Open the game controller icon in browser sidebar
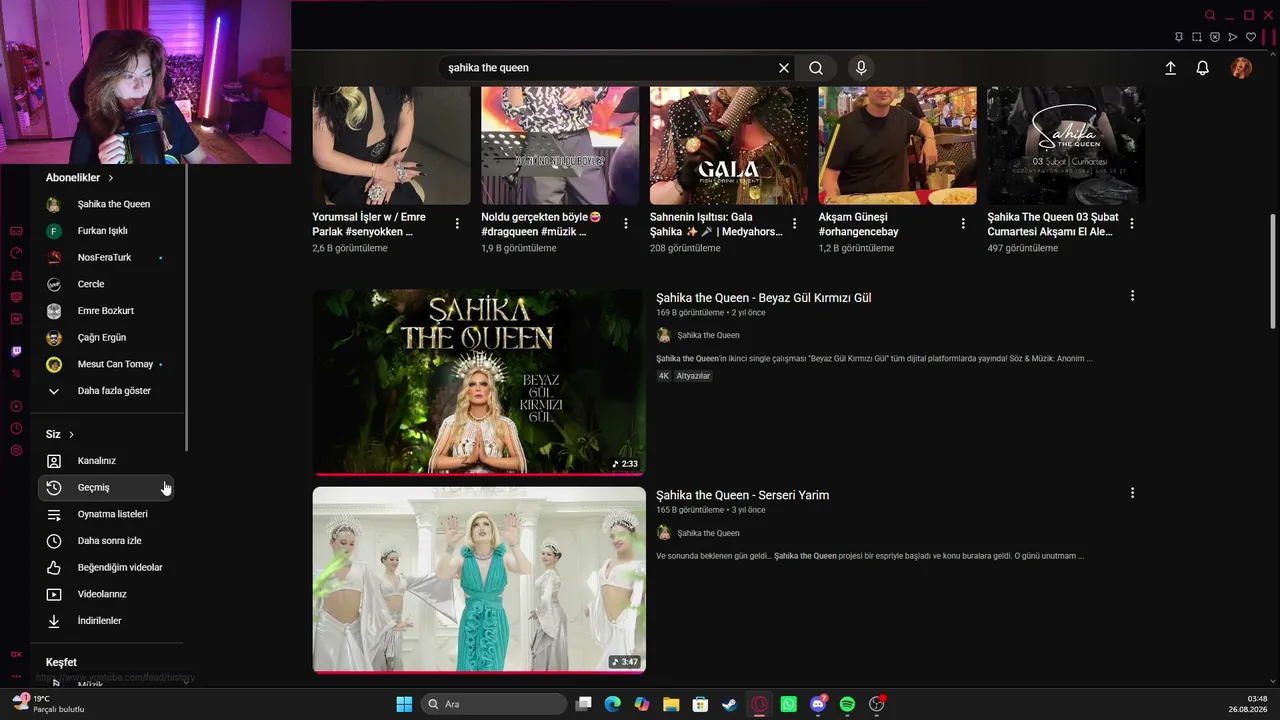This screenshot has width=1280, height=720. (x=16, y=231)
